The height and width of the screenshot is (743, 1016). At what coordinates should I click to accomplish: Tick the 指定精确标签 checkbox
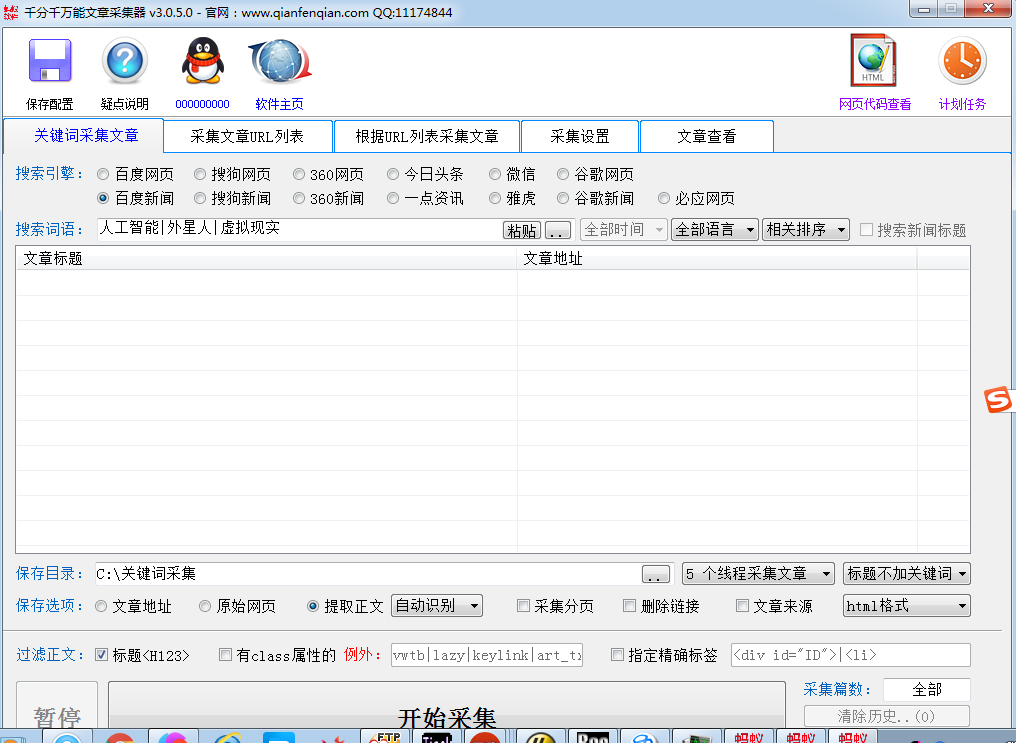[x=617, y=655]
